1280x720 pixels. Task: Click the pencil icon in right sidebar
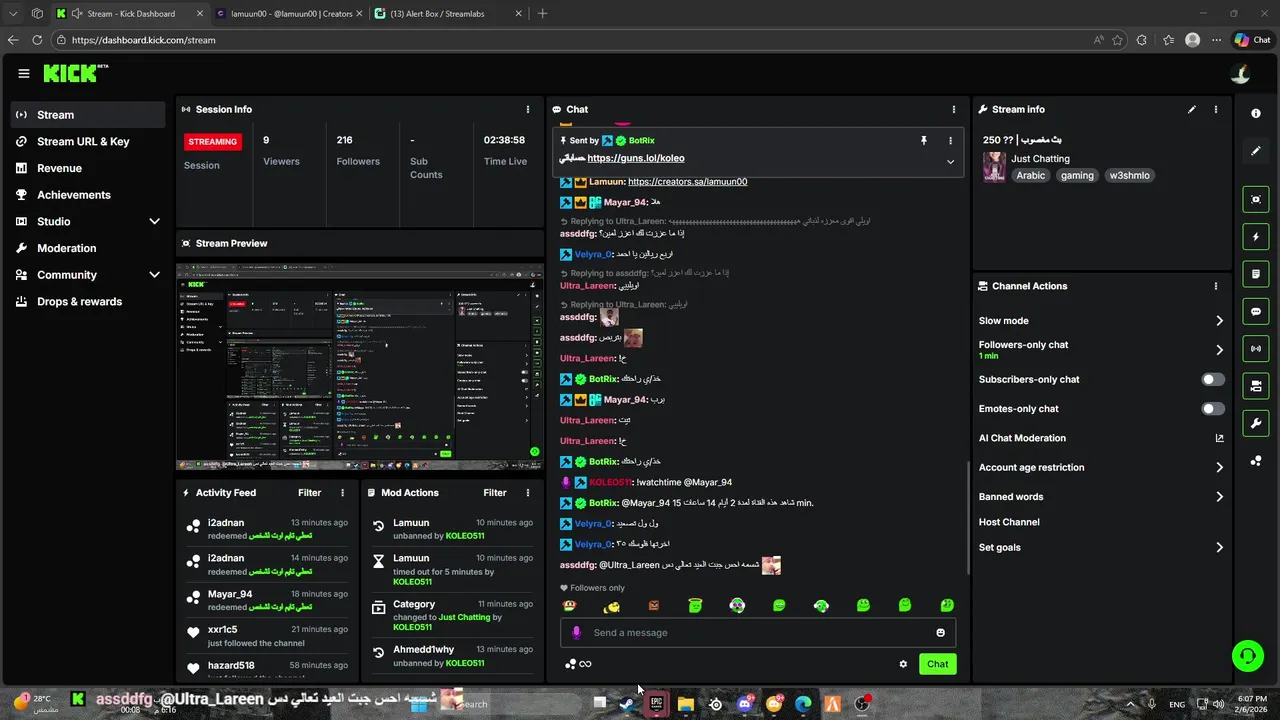coord(1256,151)
